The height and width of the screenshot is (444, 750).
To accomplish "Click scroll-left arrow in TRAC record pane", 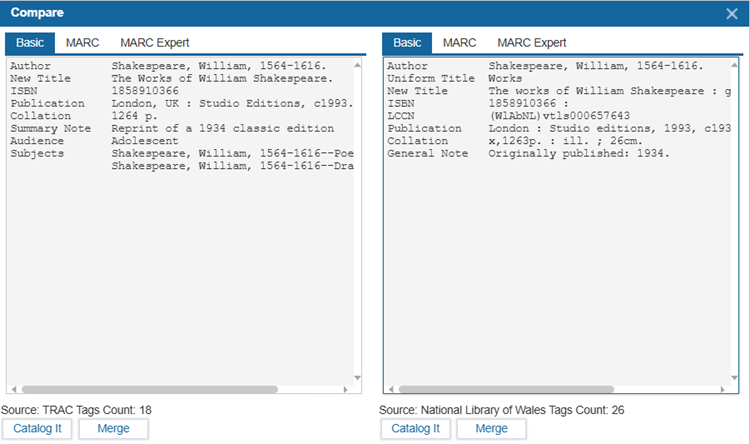I will tap(14, 389).
